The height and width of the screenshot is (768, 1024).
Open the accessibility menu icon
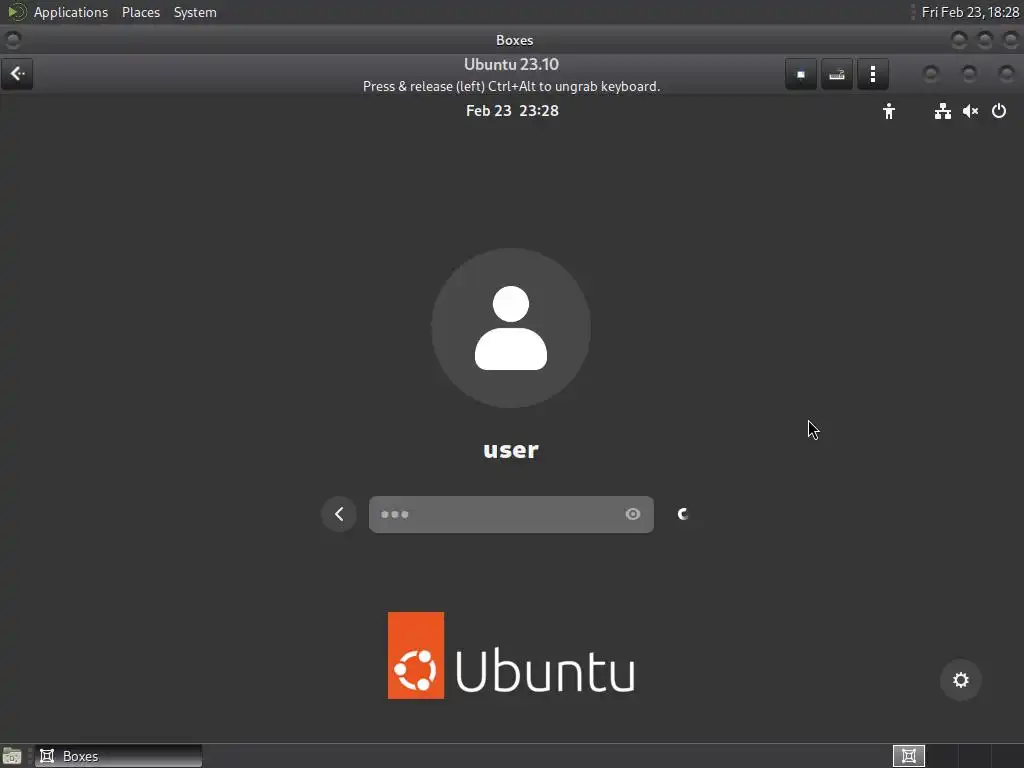pos(889,111)
